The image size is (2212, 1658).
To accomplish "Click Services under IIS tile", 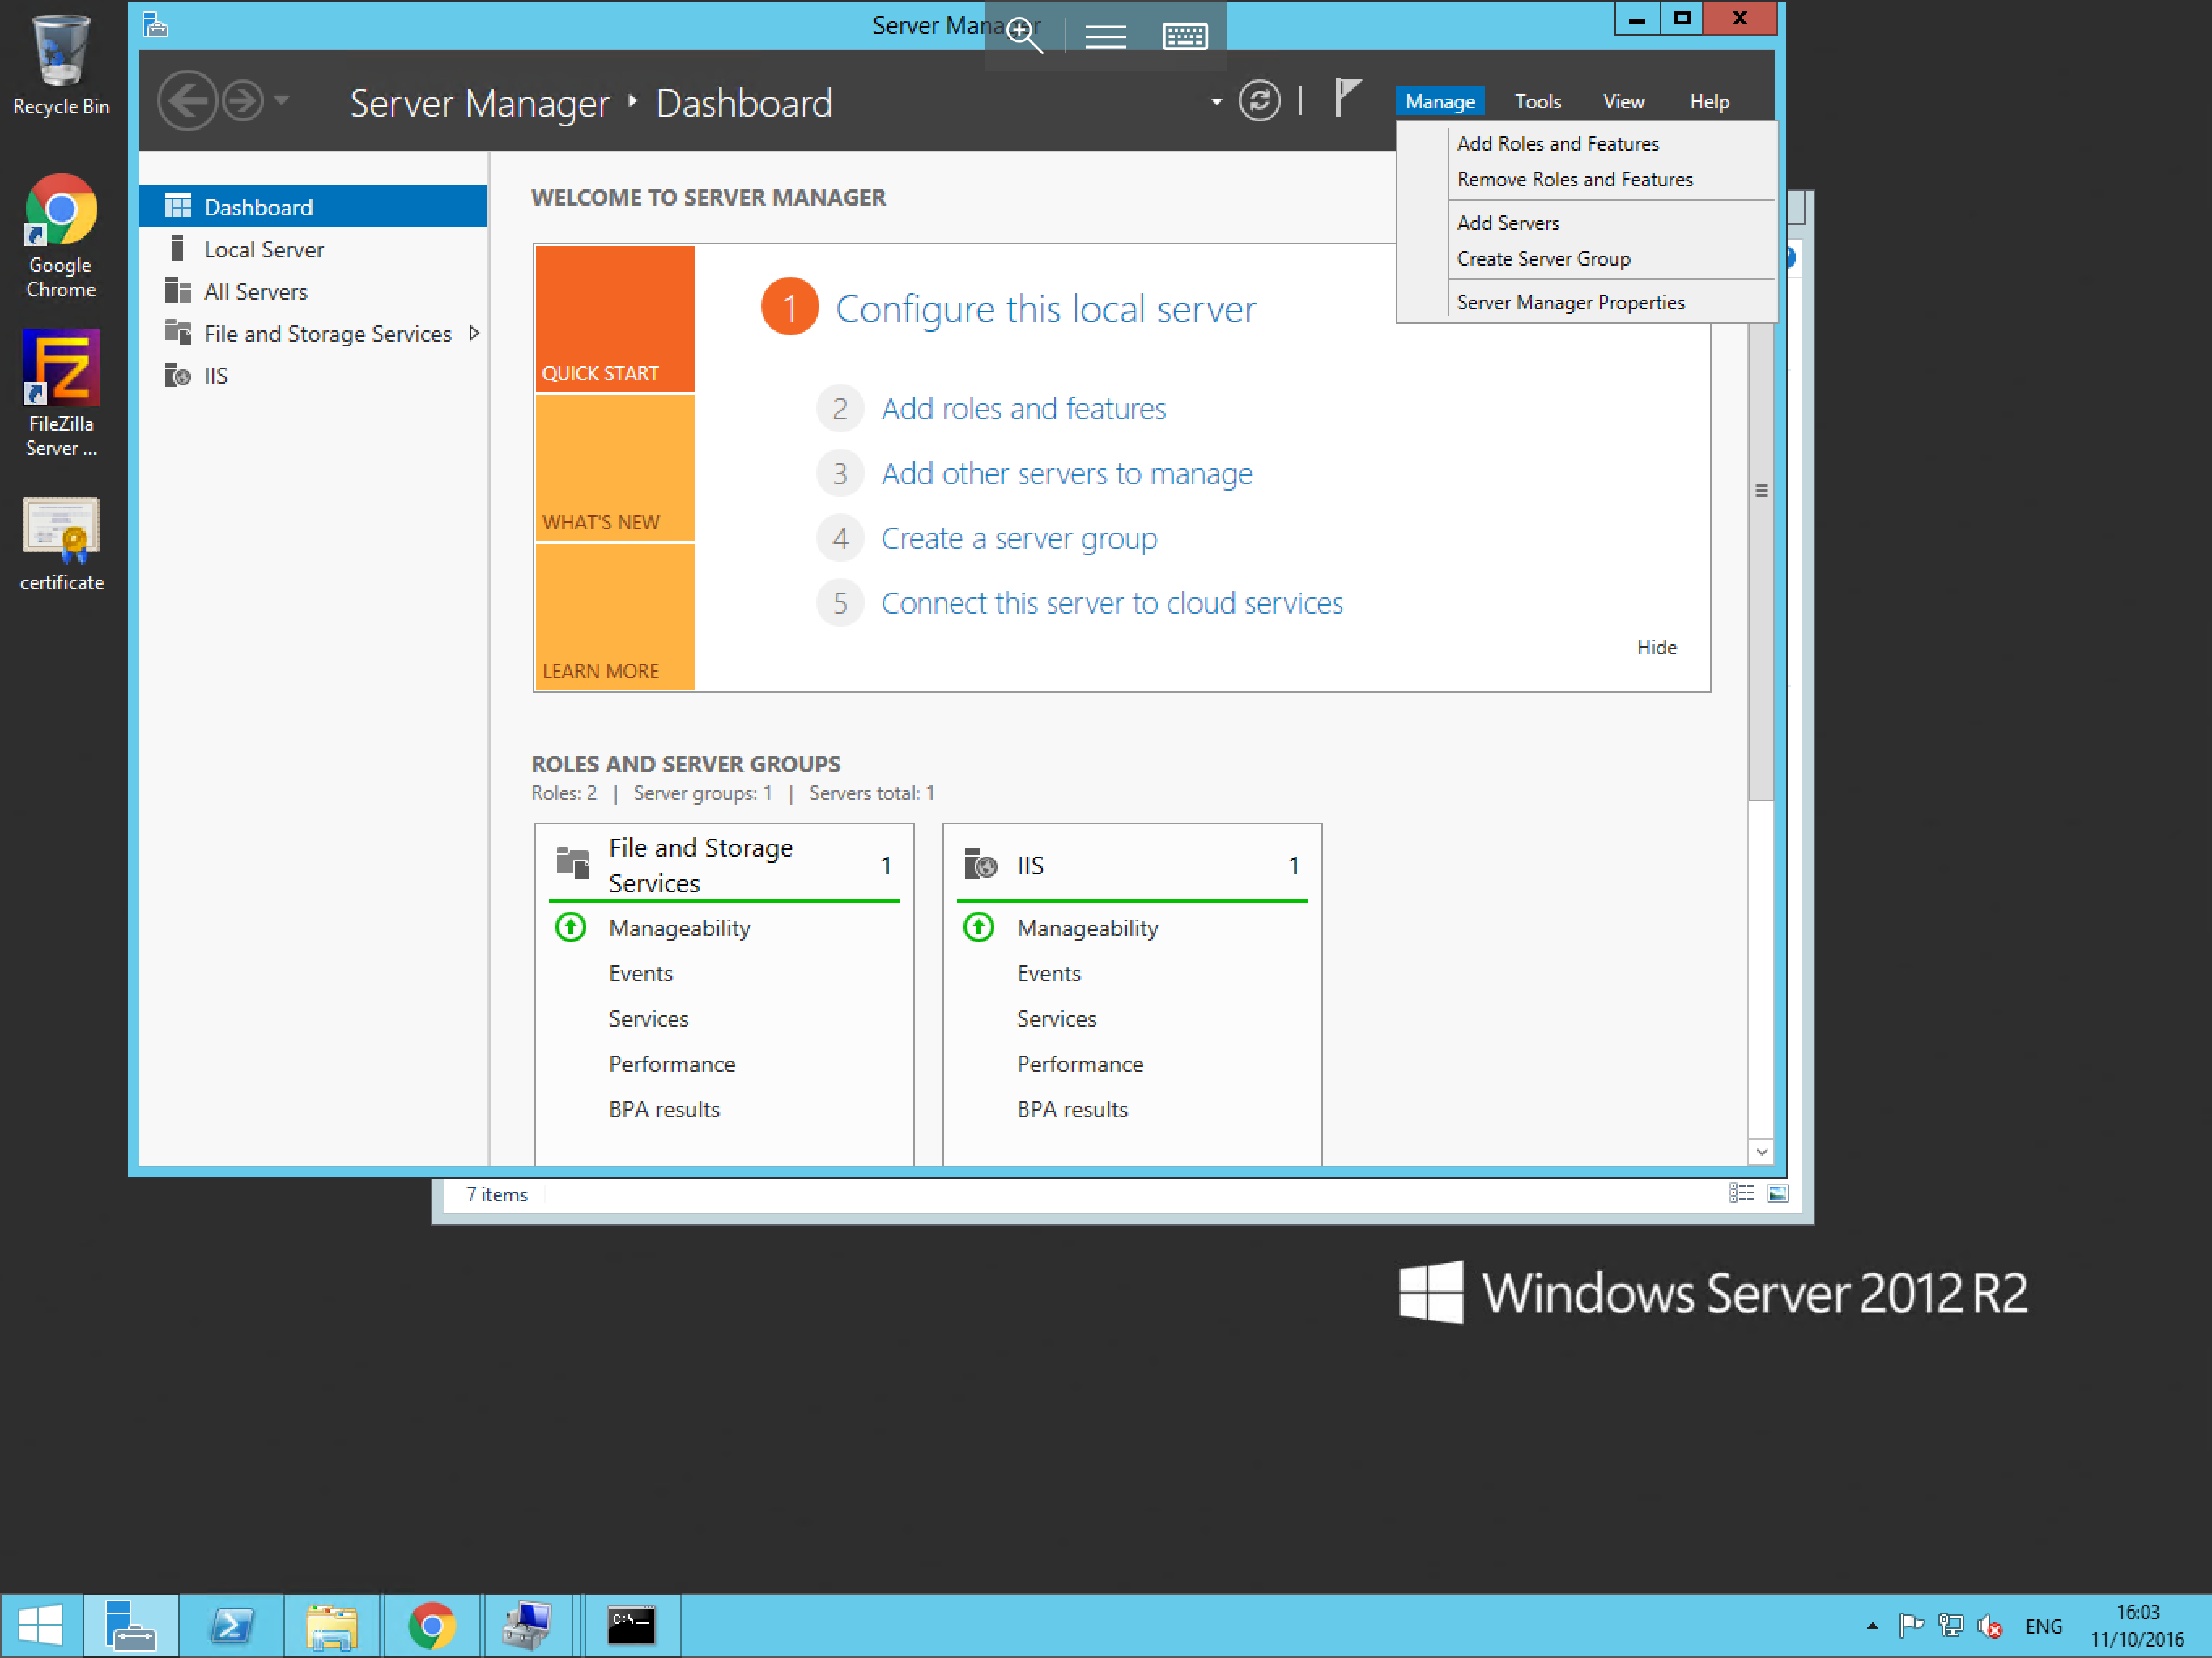I will point(1056,1018).
